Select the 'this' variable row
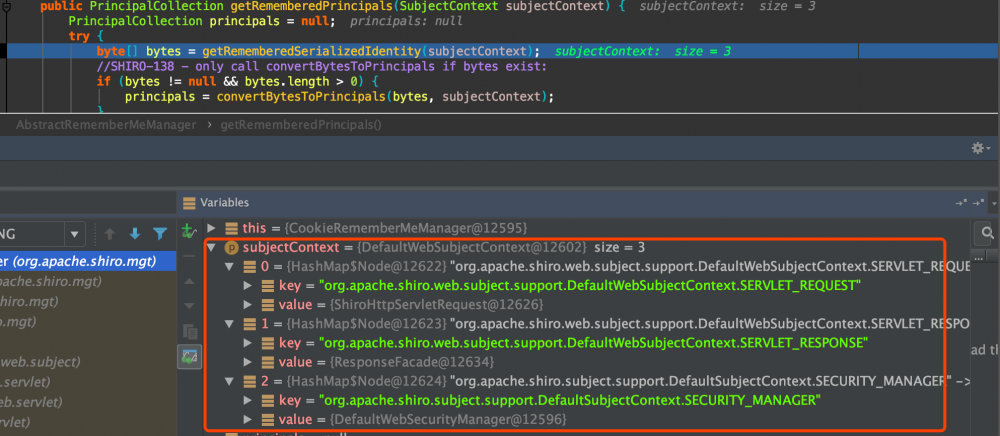This screenshot has width=1000, height=436. pos(587,228)
